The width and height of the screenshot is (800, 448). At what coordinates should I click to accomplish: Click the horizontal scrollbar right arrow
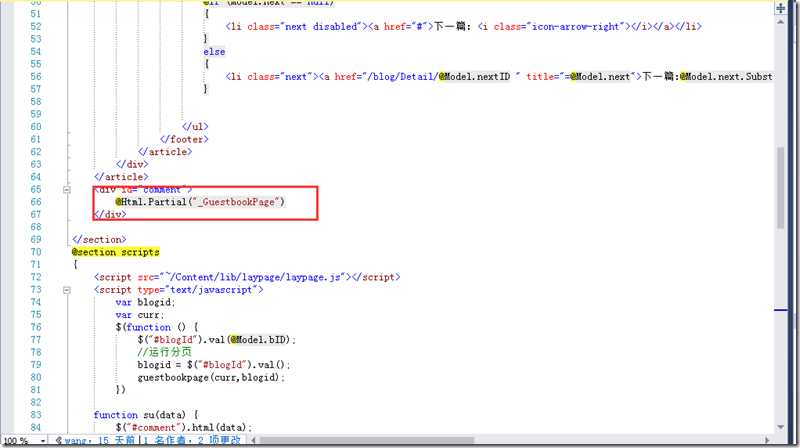click(767, 440)
